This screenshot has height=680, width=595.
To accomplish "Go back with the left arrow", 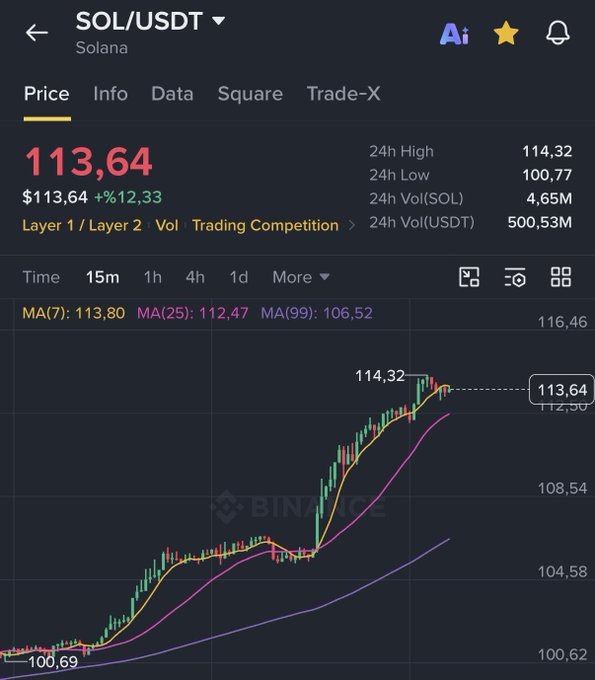I will coord(36,33).
